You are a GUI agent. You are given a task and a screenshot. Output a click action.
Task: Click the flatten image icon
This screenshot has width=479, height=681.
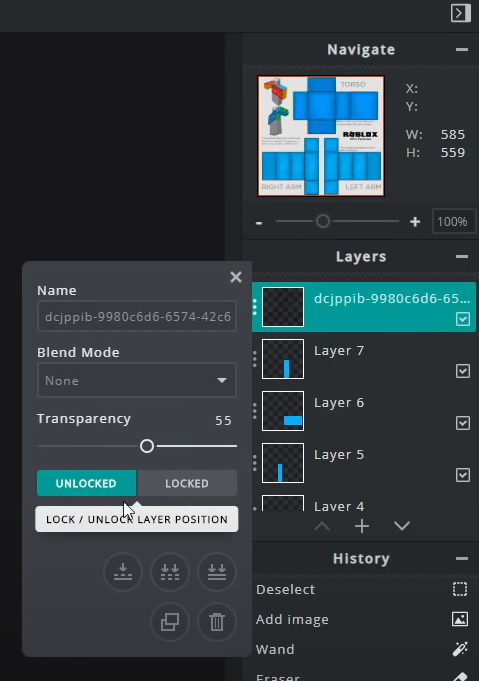[x=217, y=572]
